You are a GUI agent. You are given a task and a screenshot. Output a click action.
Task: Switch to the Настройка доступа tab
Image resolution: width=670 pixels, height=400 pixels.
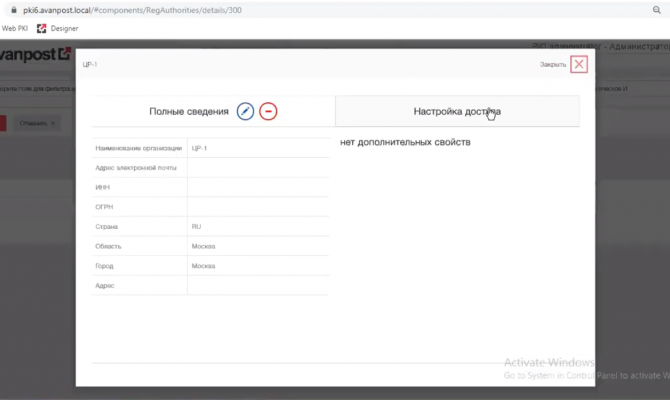tap(457, 112)
